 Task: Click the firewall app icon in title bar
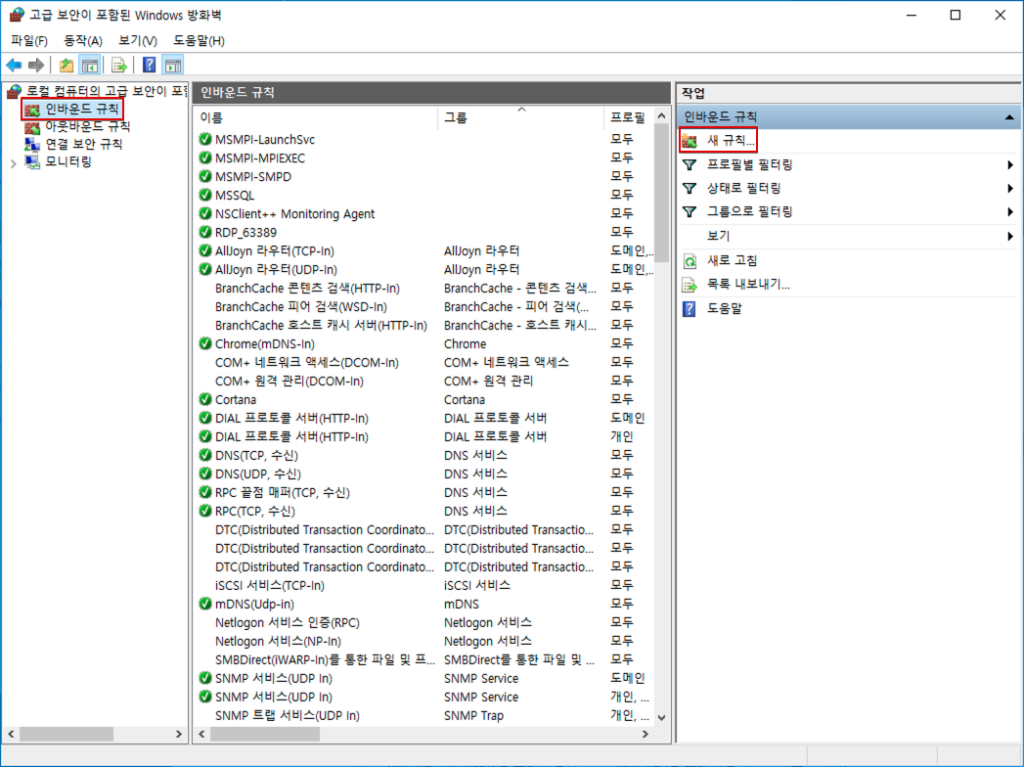16,14
